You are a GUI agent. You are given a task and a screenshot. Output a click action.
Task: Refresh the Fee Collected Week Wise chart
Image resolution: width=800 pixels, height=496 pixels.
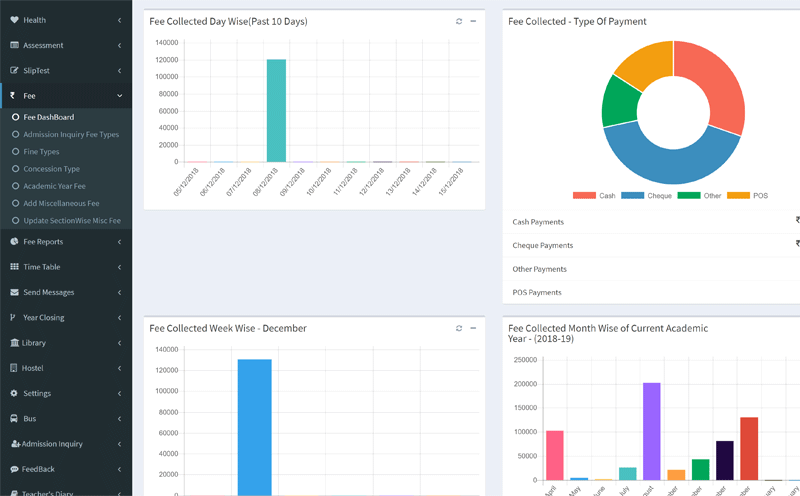[x=459, y=328]
